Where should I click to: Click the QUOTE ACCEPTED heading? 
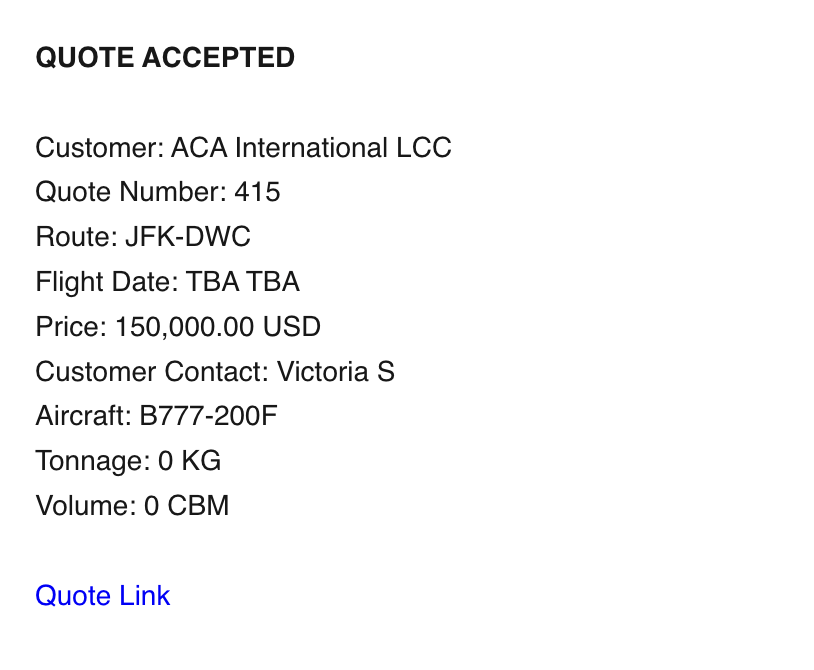pyautogui.click(x=165, y=58)
